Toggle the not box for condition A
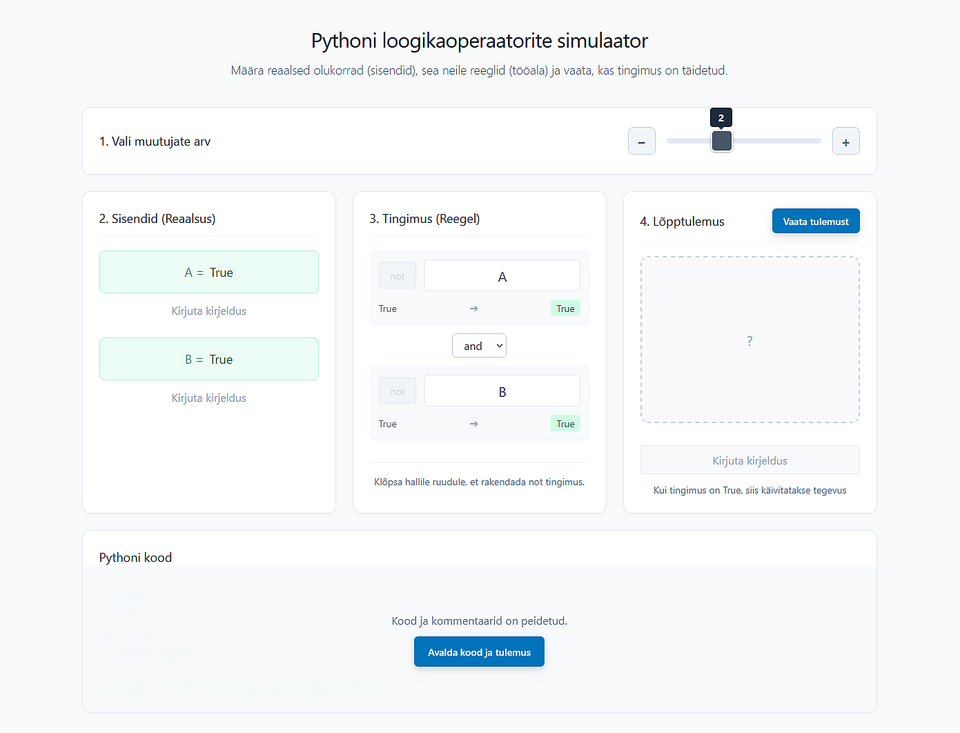 pyautogui.click(x=397, y=276)
